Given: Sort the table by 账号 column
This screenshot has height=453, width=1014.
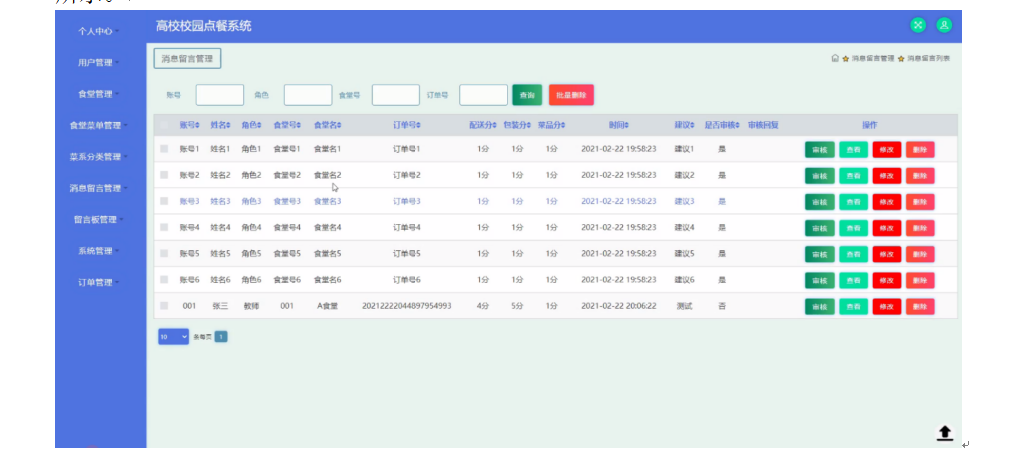Looking at the screenshot, I should coord(189,125).
